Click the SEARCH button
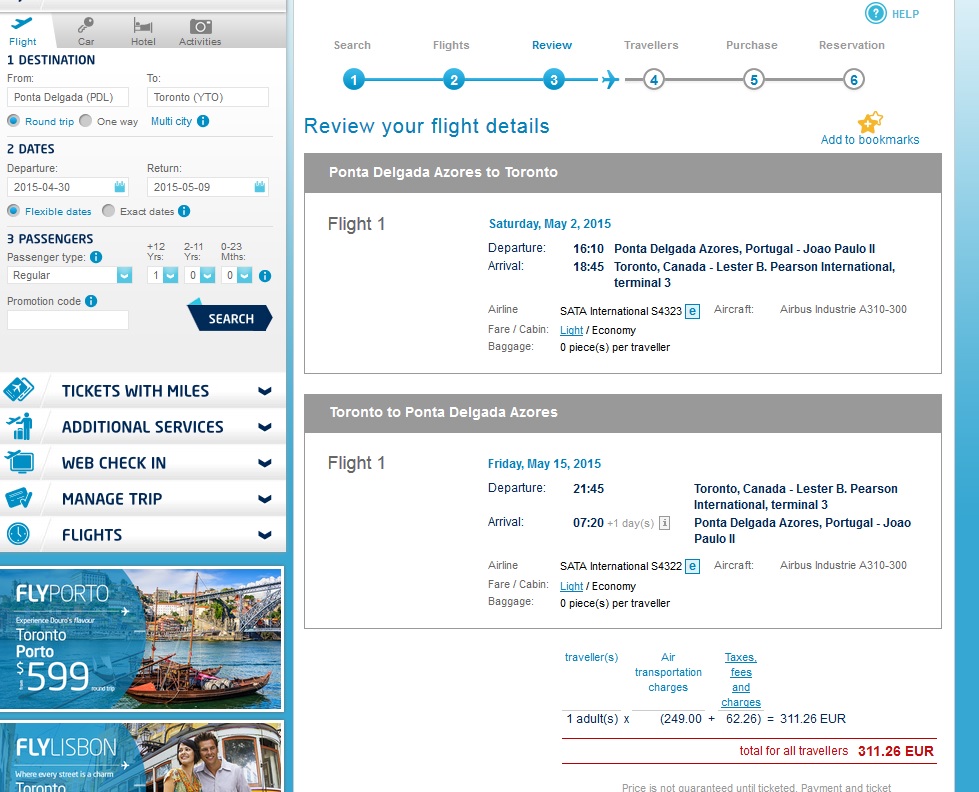Viewport: 979px width, 792px height. (230, 318)
